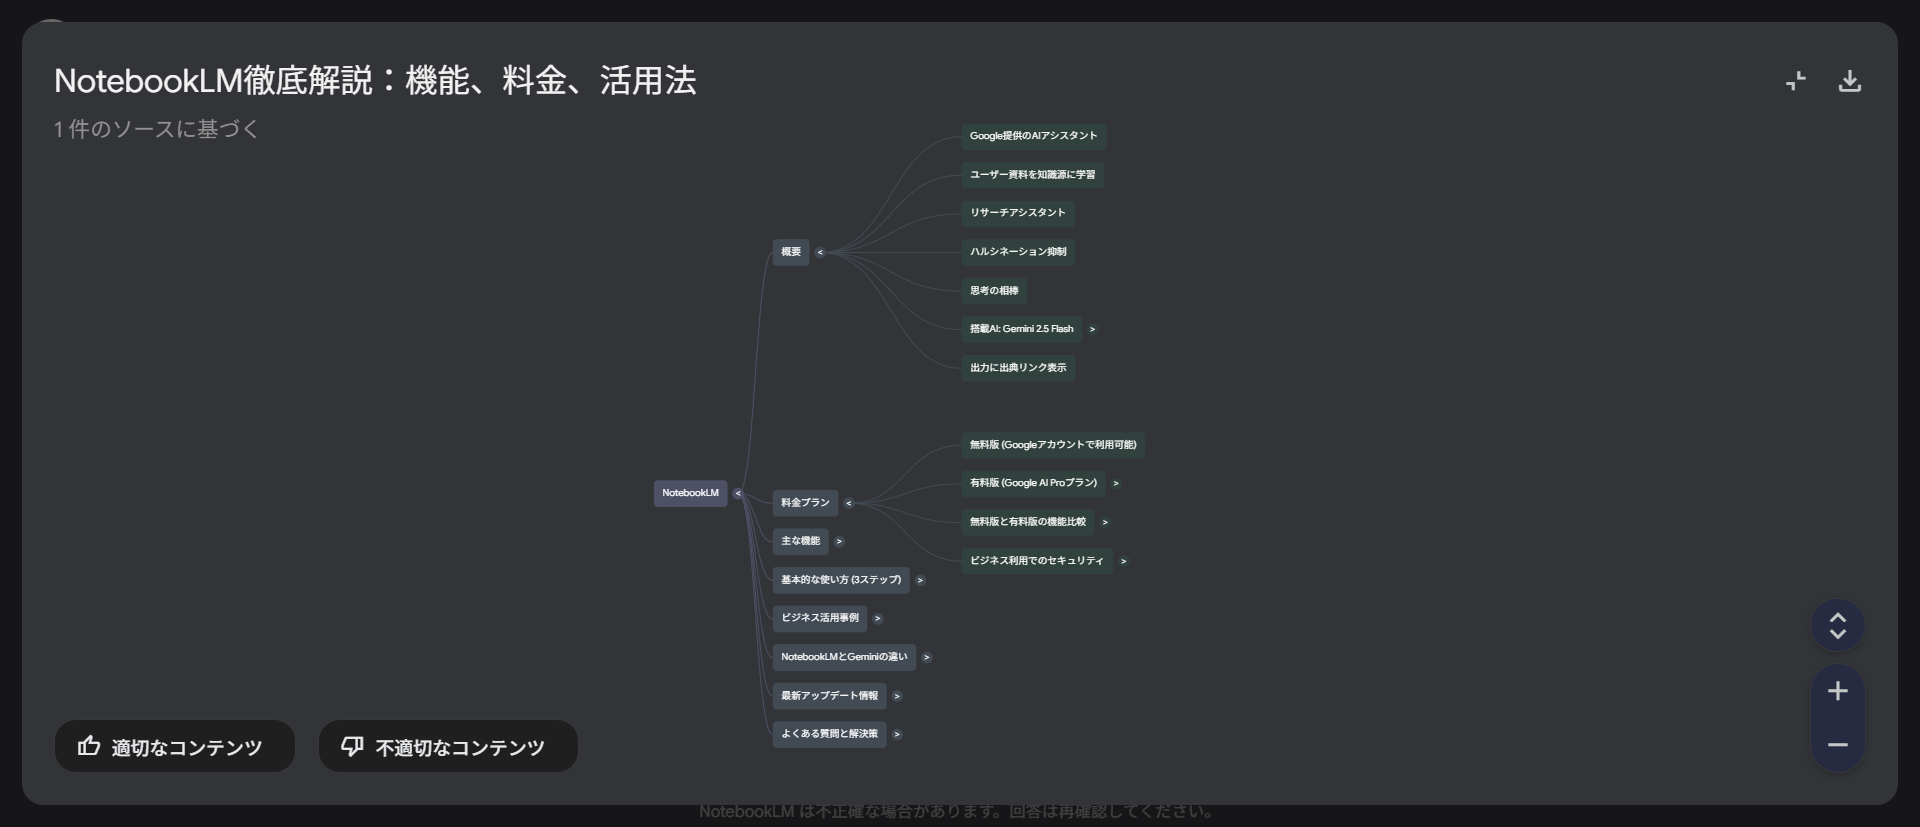Screen dimensions: 1920x827
Task: Expand the 主な機能 branch arrow
Action: [x=839, y=542]
